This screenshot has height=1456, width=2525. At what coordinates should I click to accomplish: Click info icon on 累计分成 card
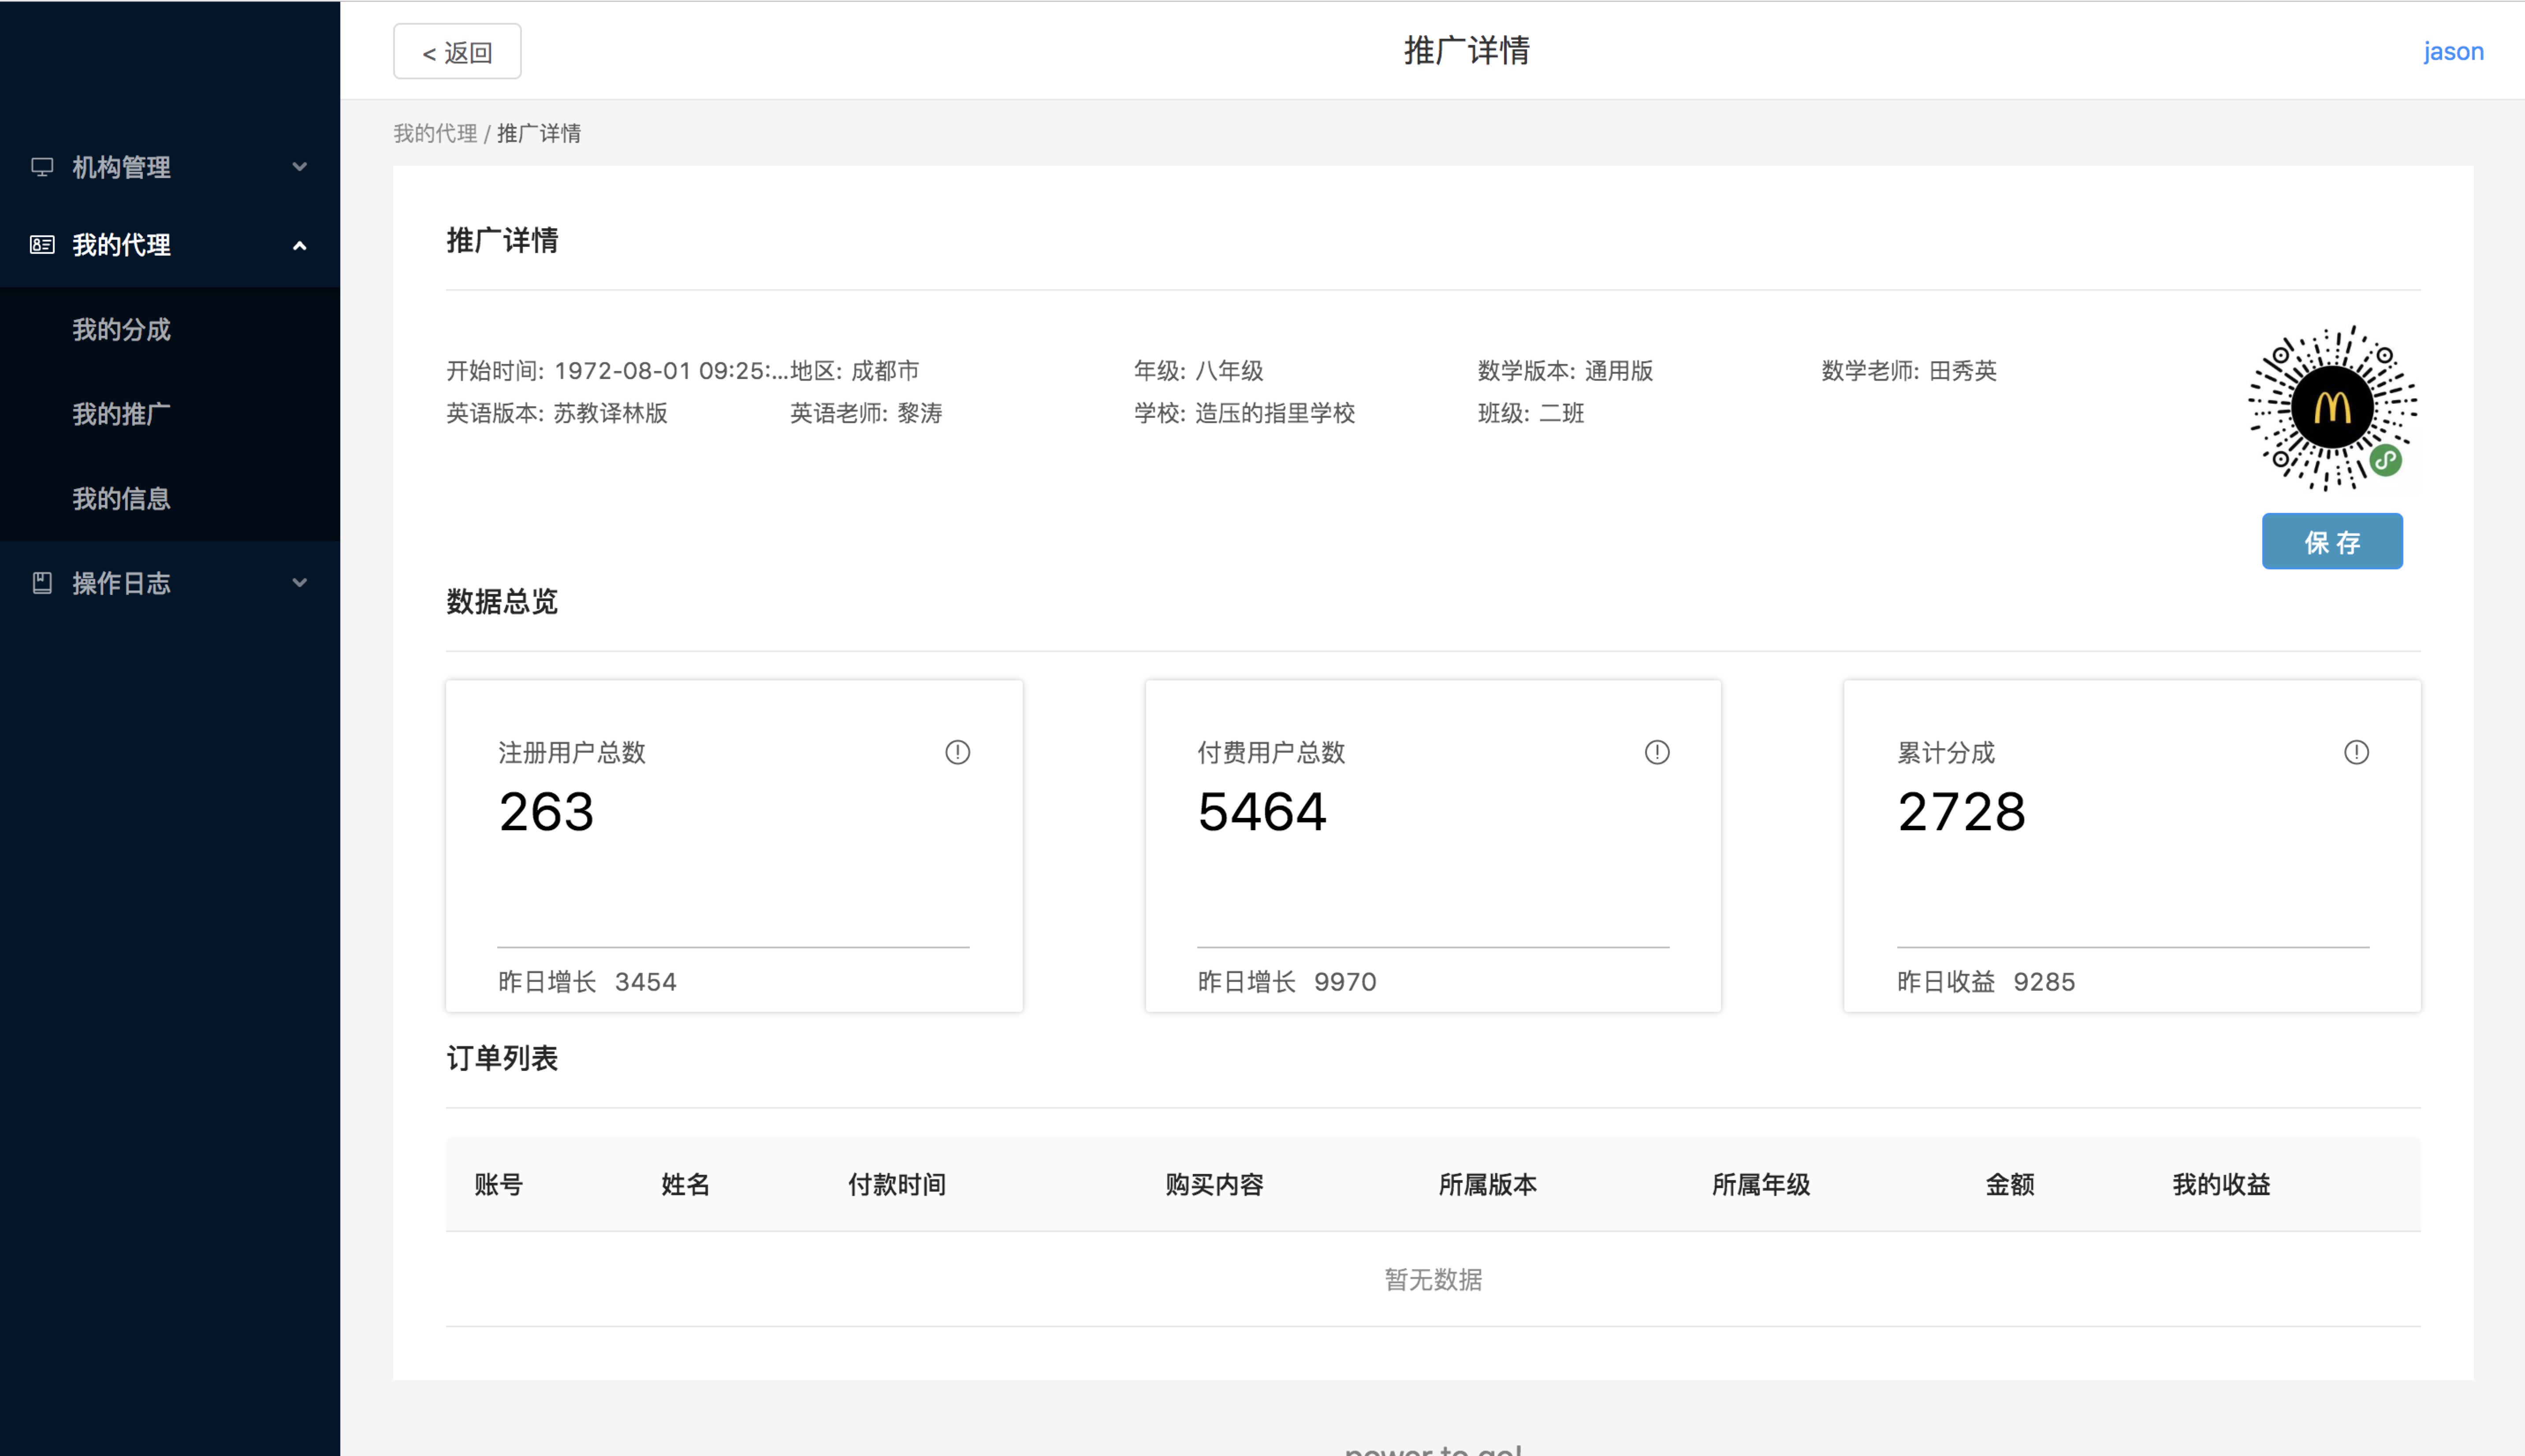[2356, 752]
